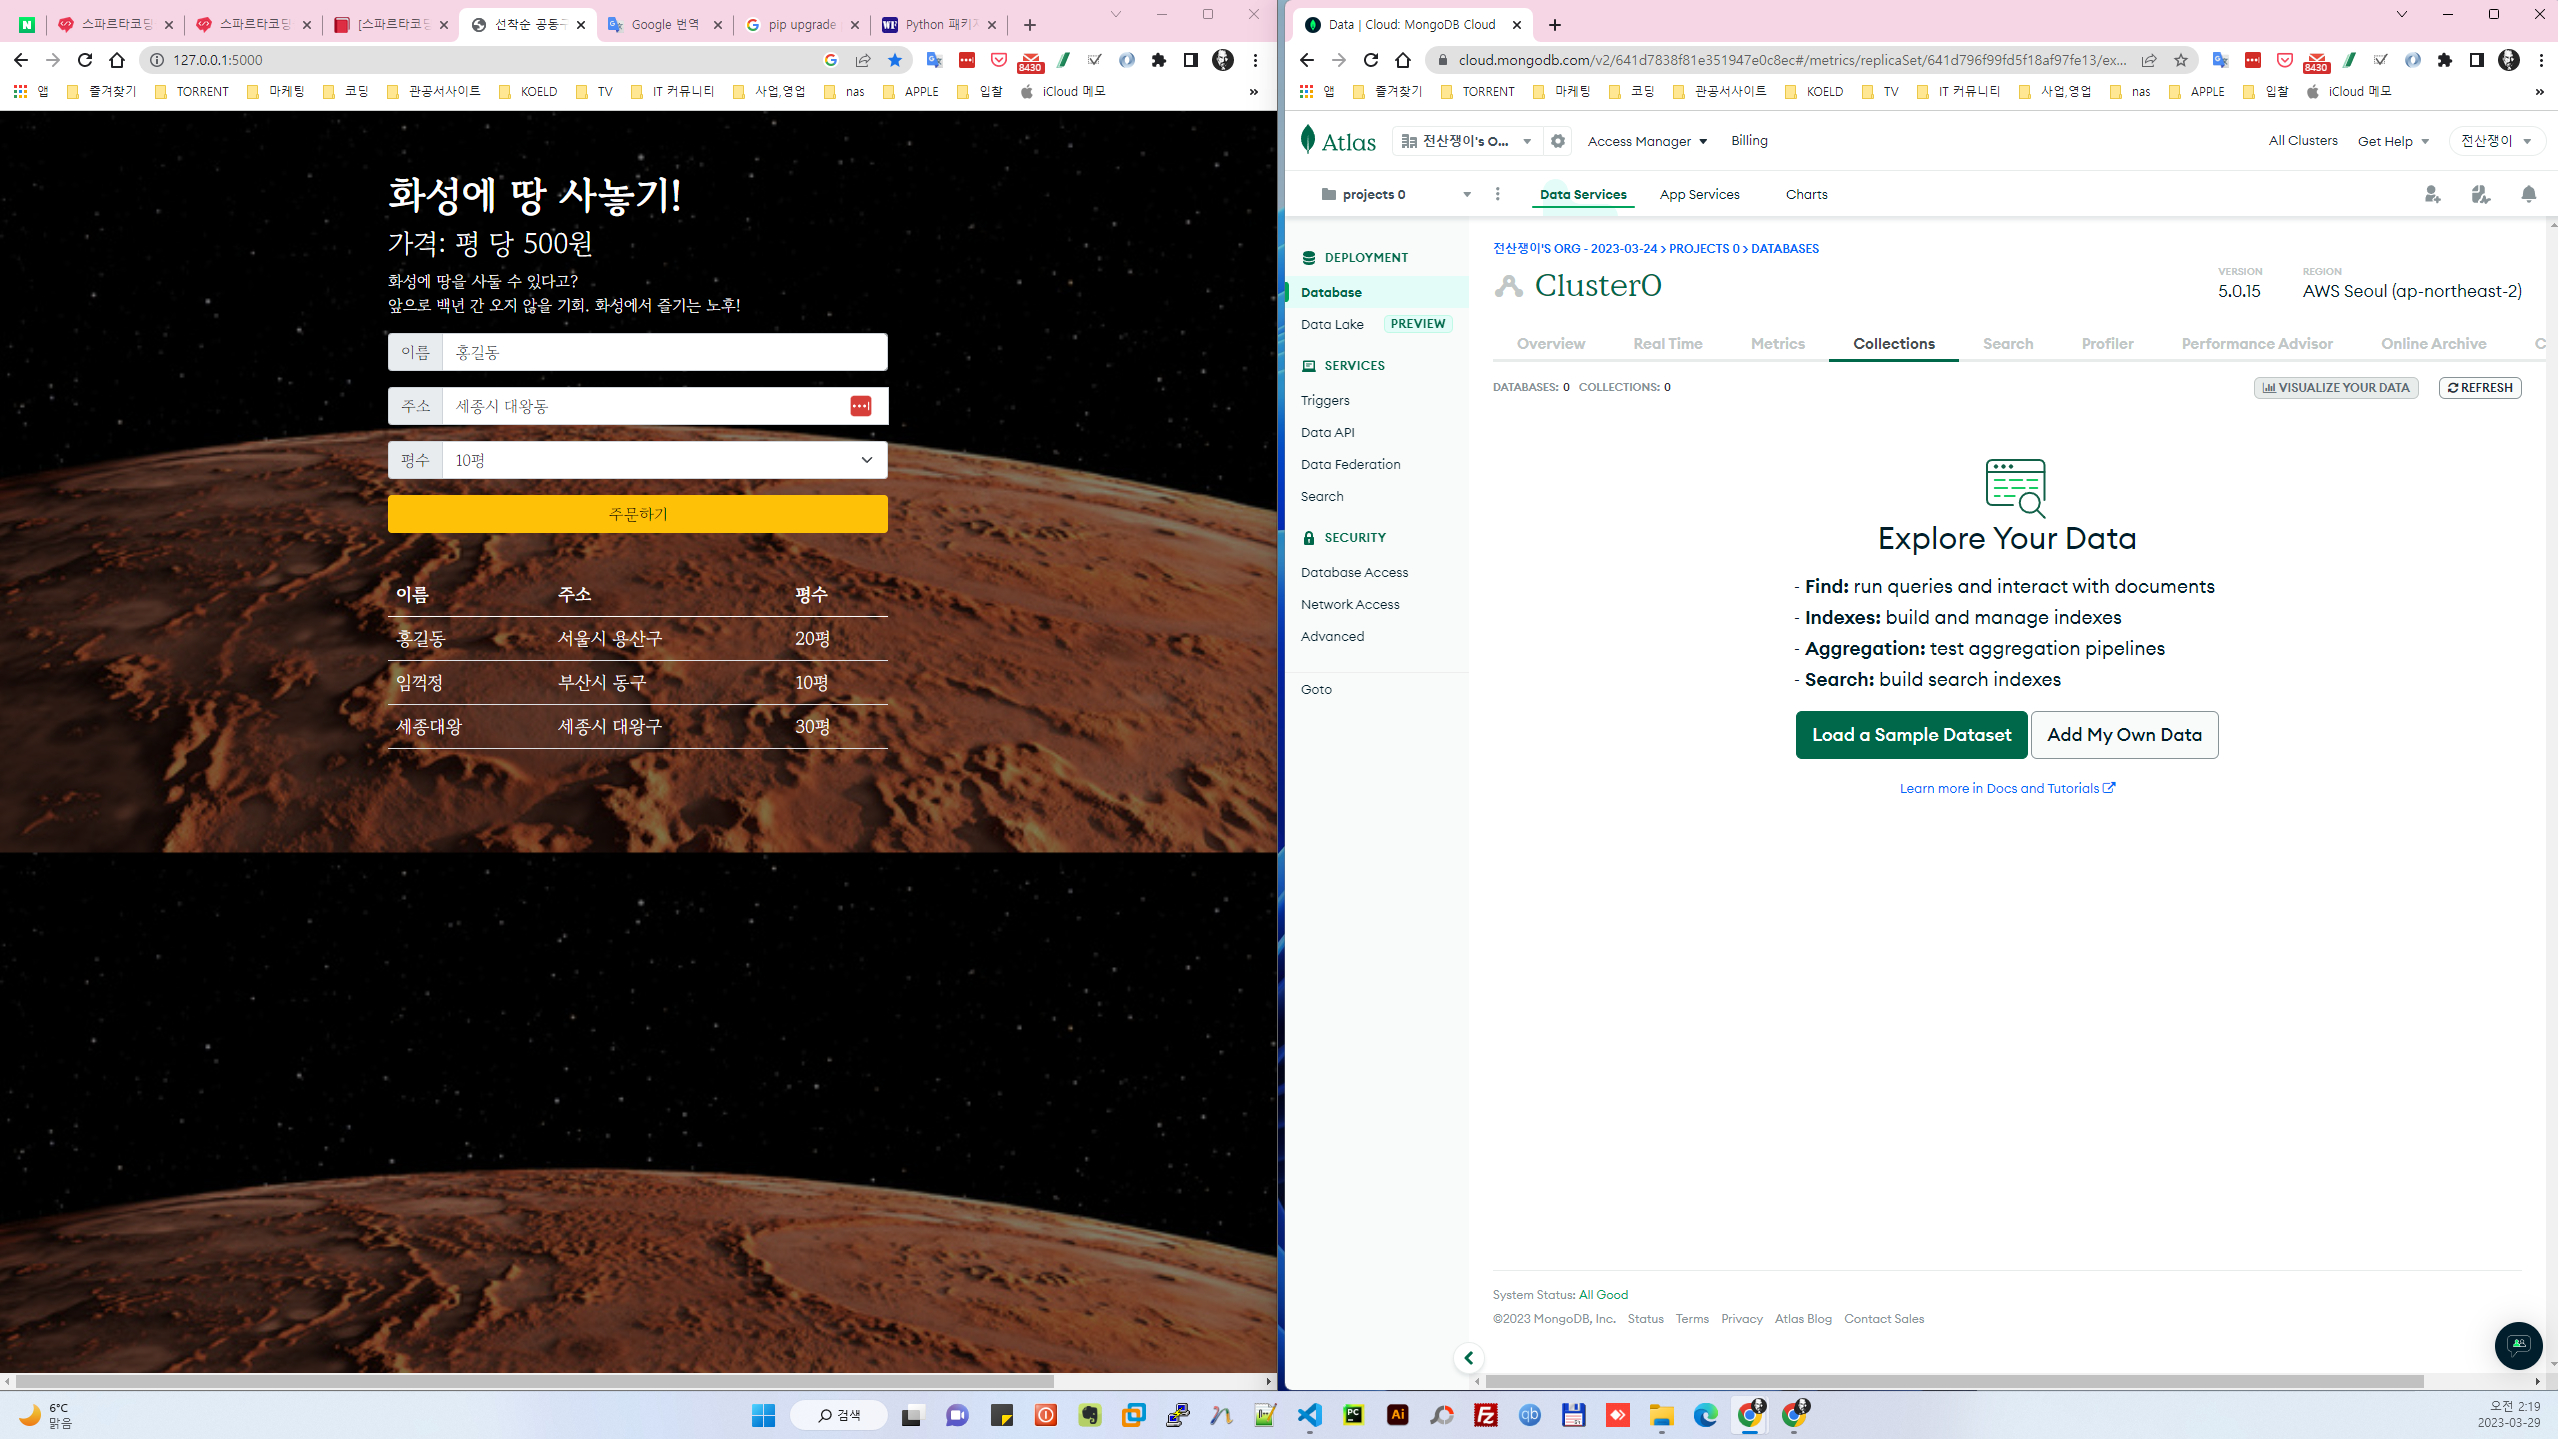Open the activity feed icon in Atlas
This screenshot has width=2558, height=1439.
[2480, 194]
